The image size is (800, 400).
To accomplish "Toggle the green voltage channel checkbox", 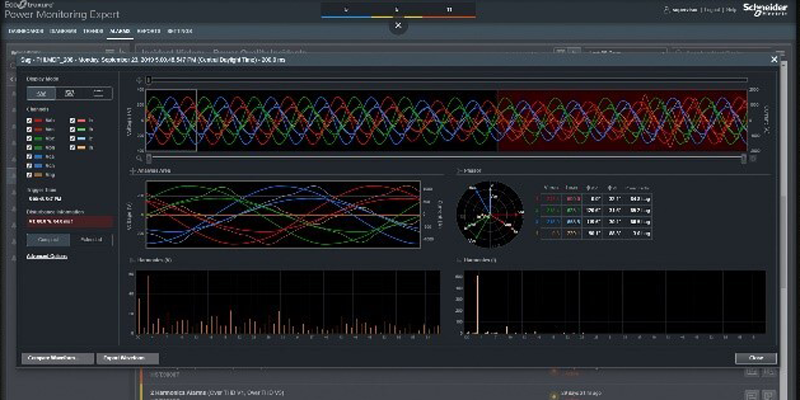I will tap(30, 138).
